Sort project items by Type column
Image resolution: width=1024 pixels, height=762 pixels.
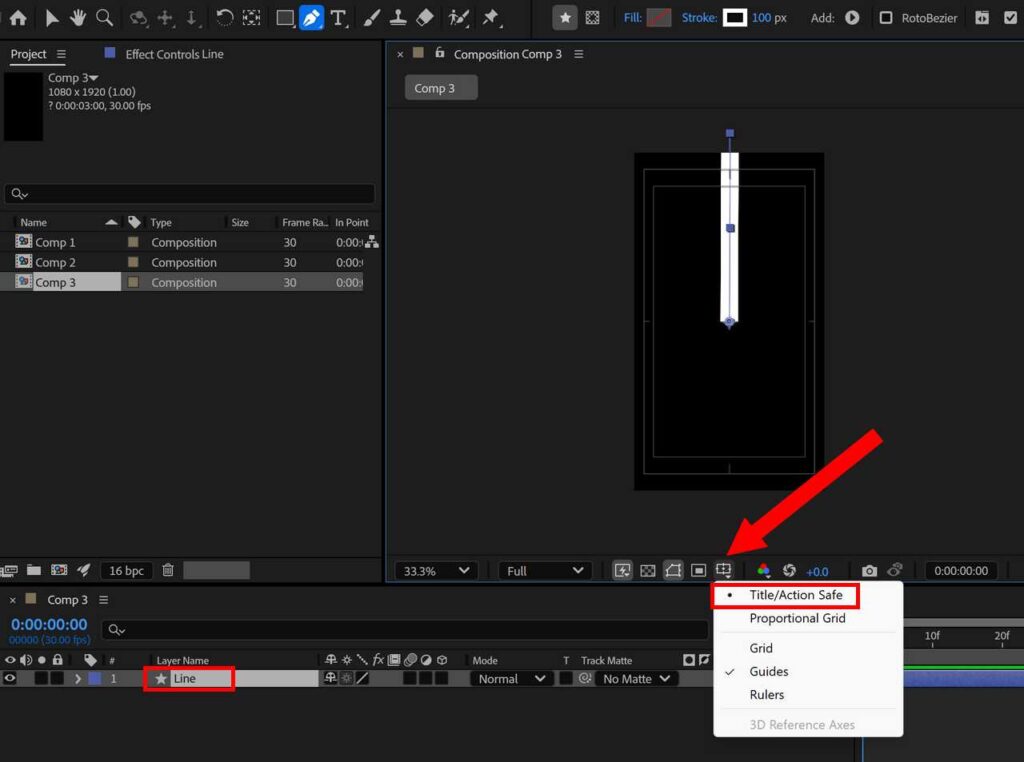coord(161,223)
